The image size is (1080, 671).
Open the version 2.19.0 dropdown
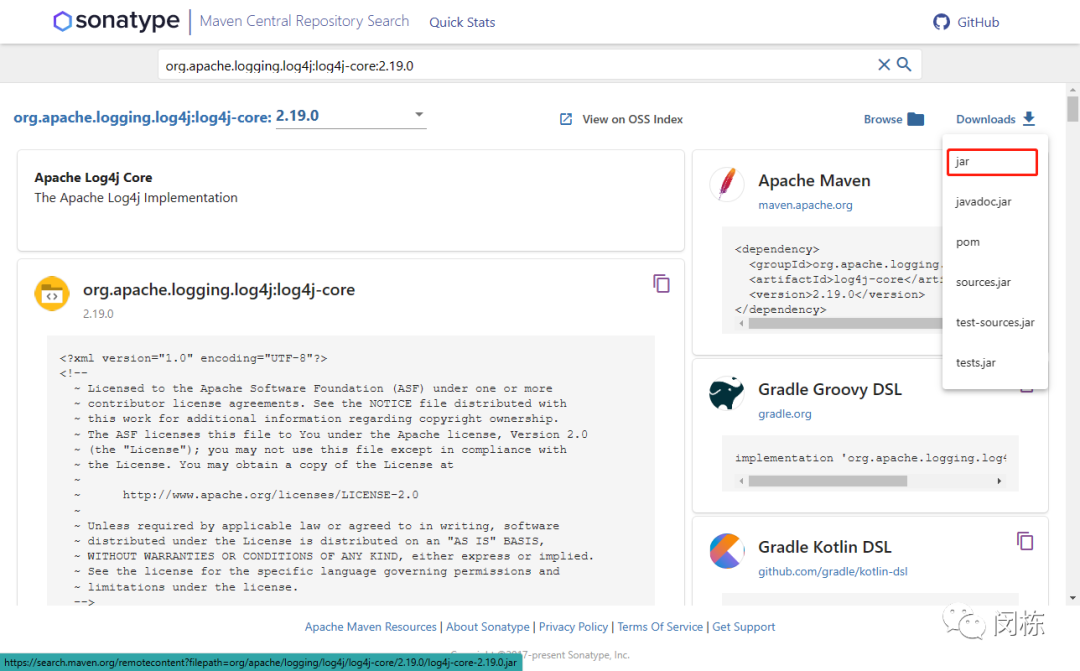tap(351, 116)
